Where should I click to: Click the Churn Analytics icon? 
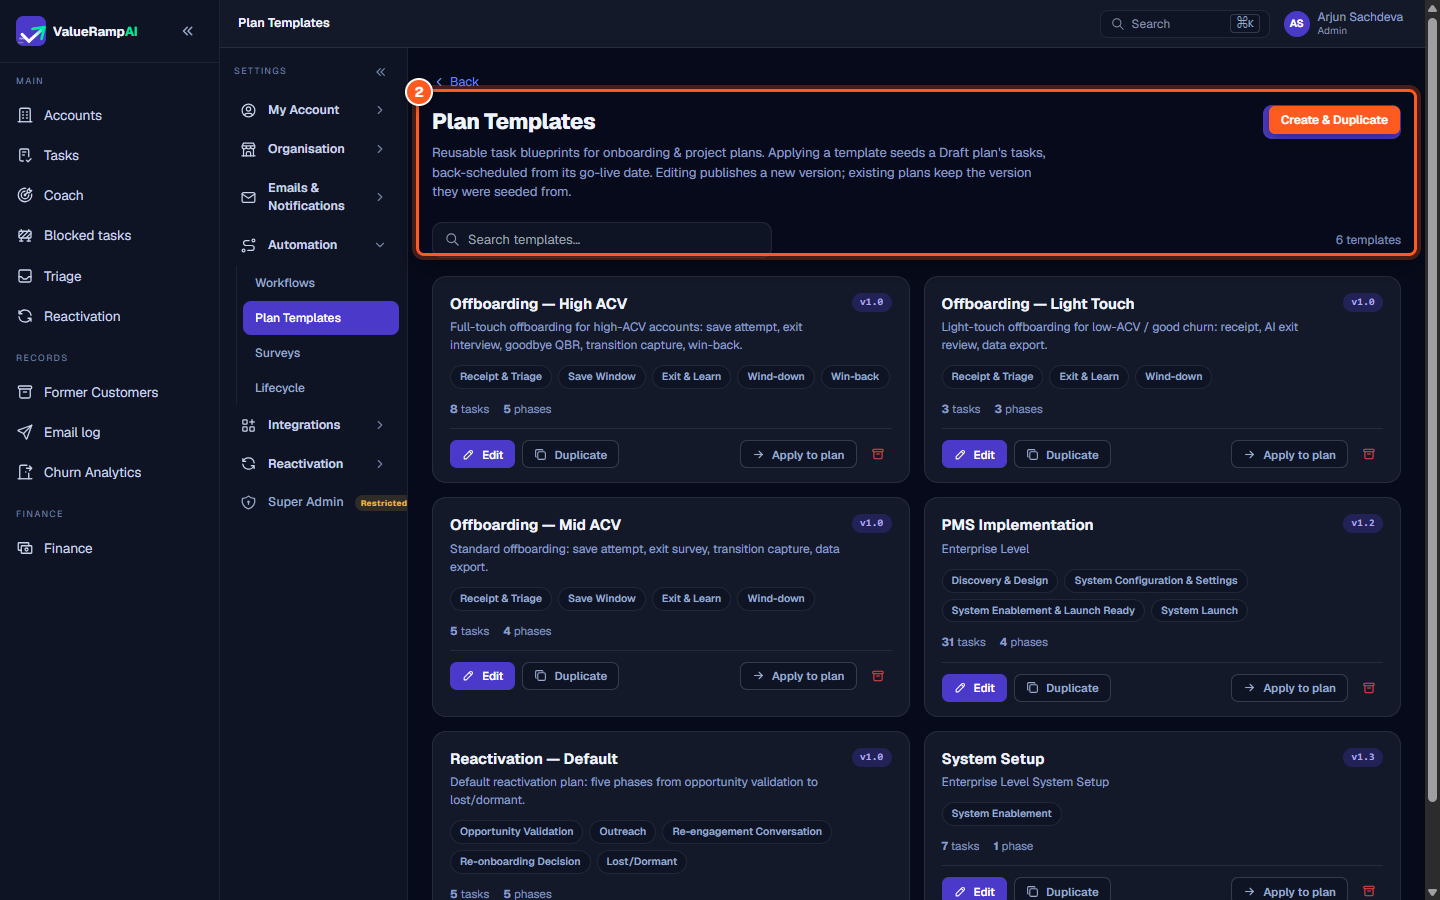(25, 472)
